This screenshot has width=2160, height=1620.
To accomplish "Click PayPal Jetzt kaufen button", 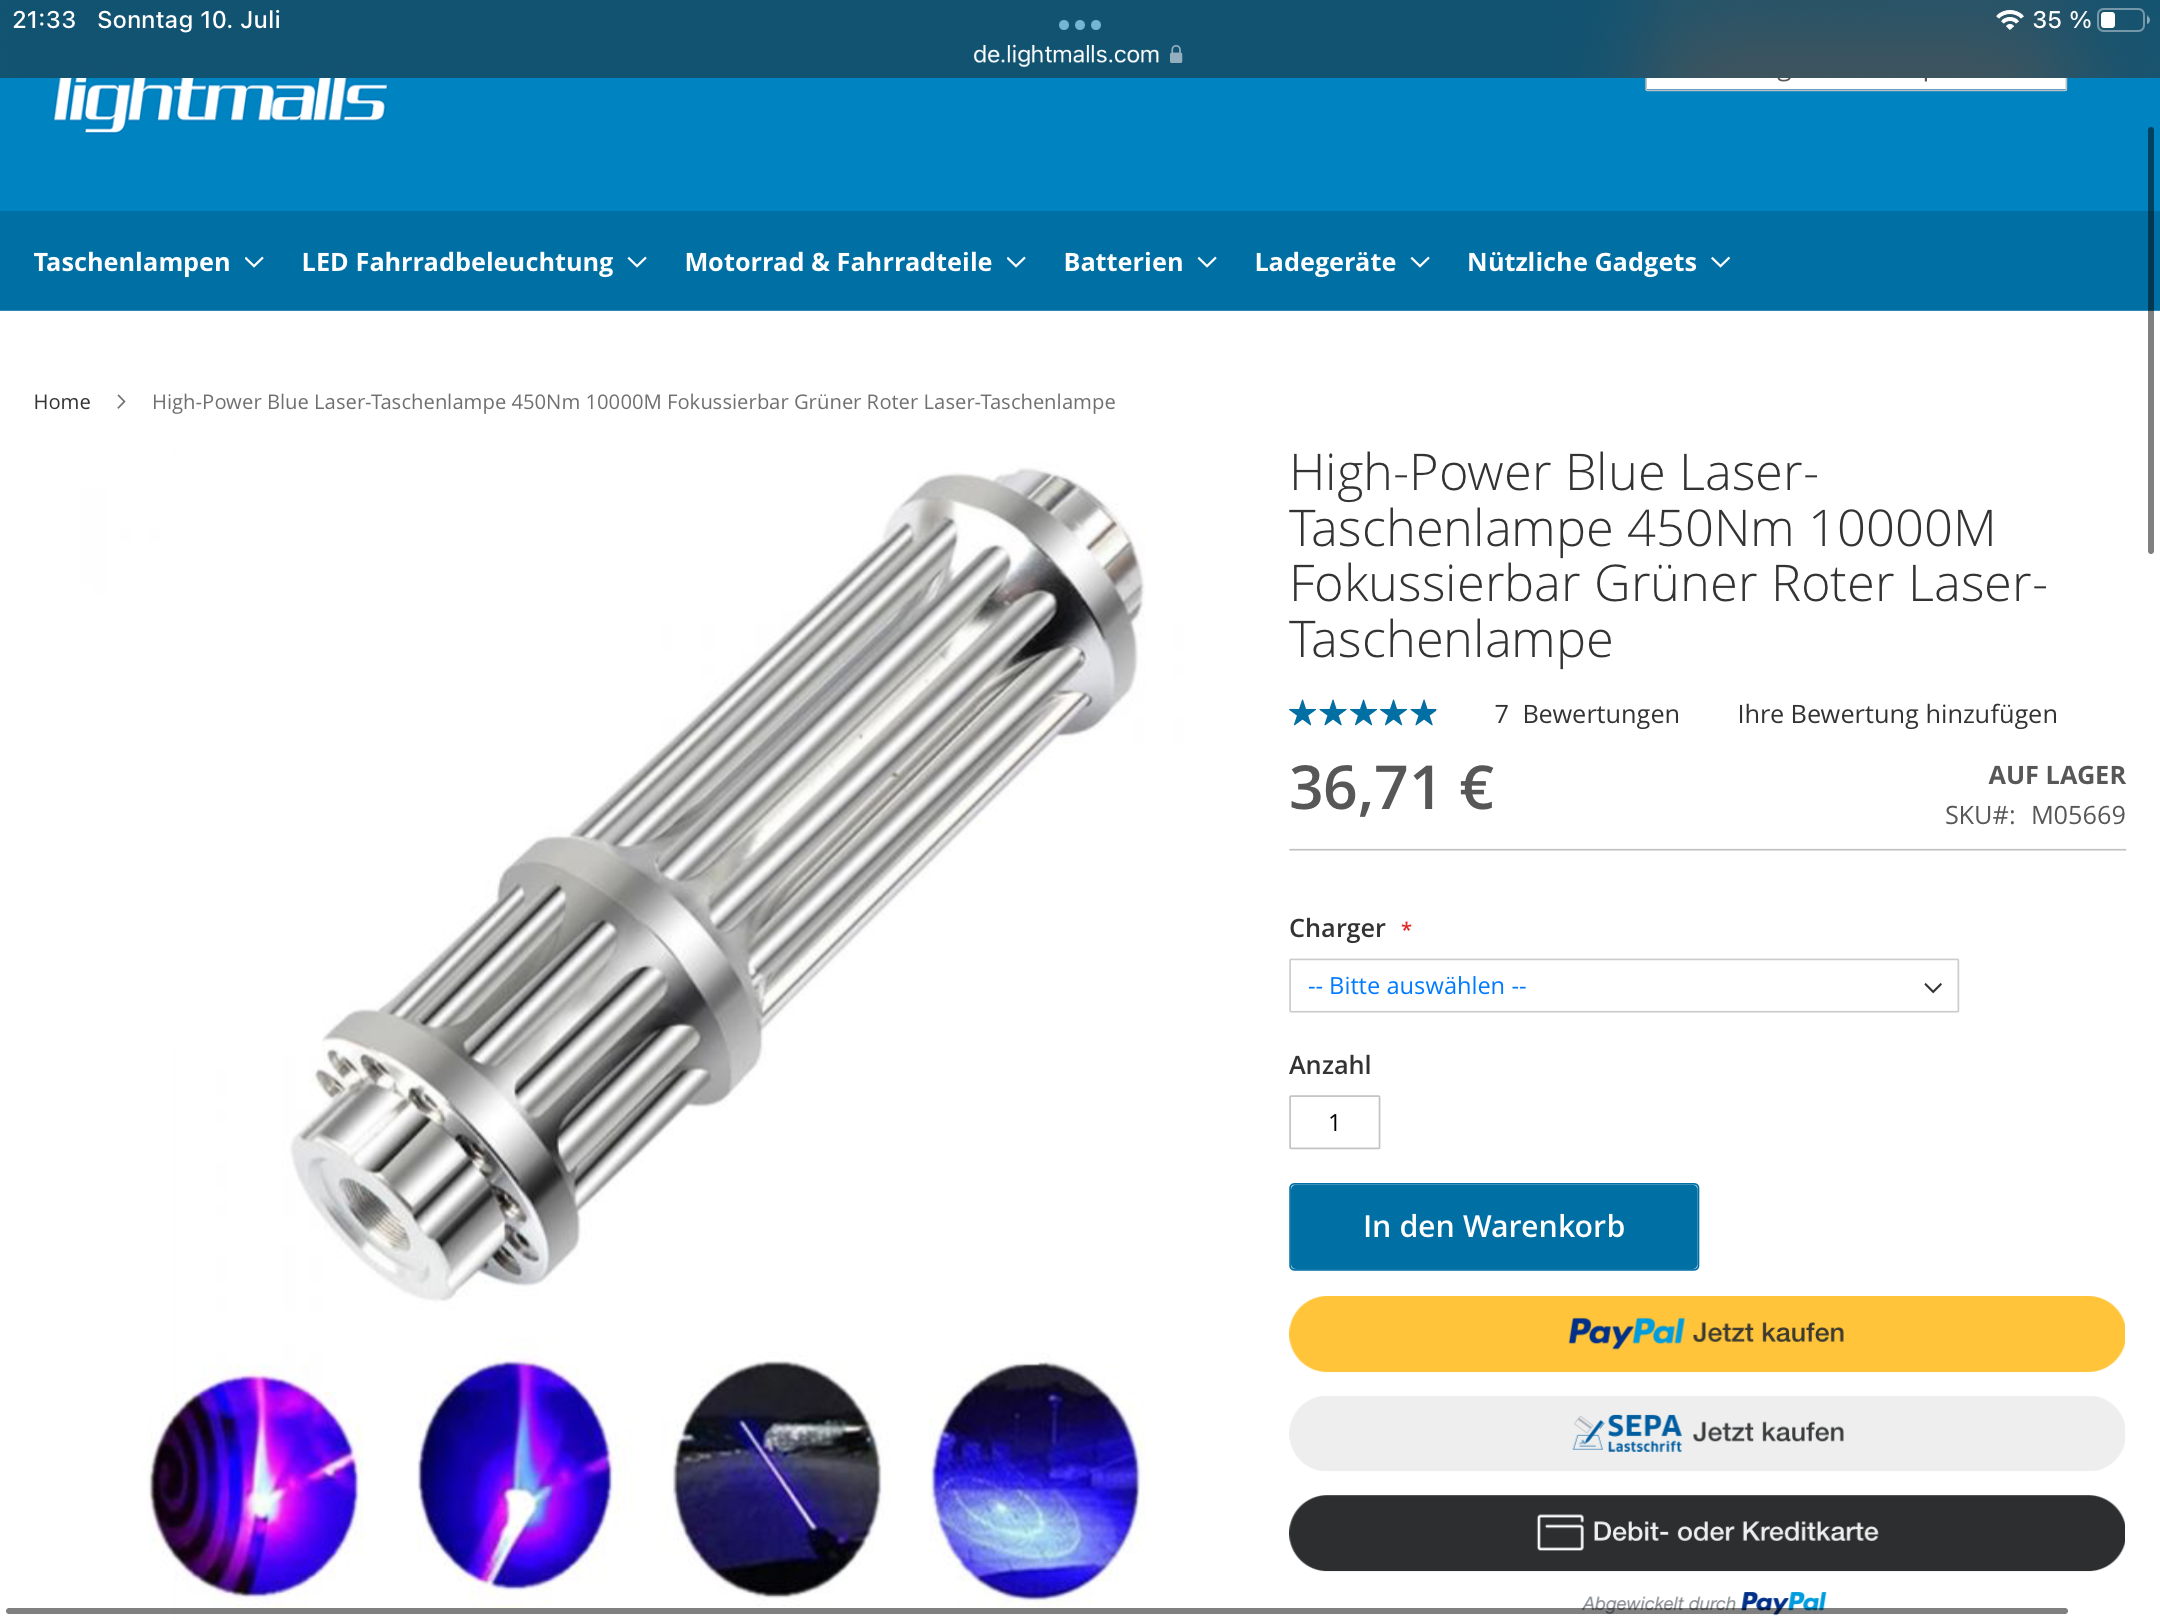I will tap(1707, 1333).
